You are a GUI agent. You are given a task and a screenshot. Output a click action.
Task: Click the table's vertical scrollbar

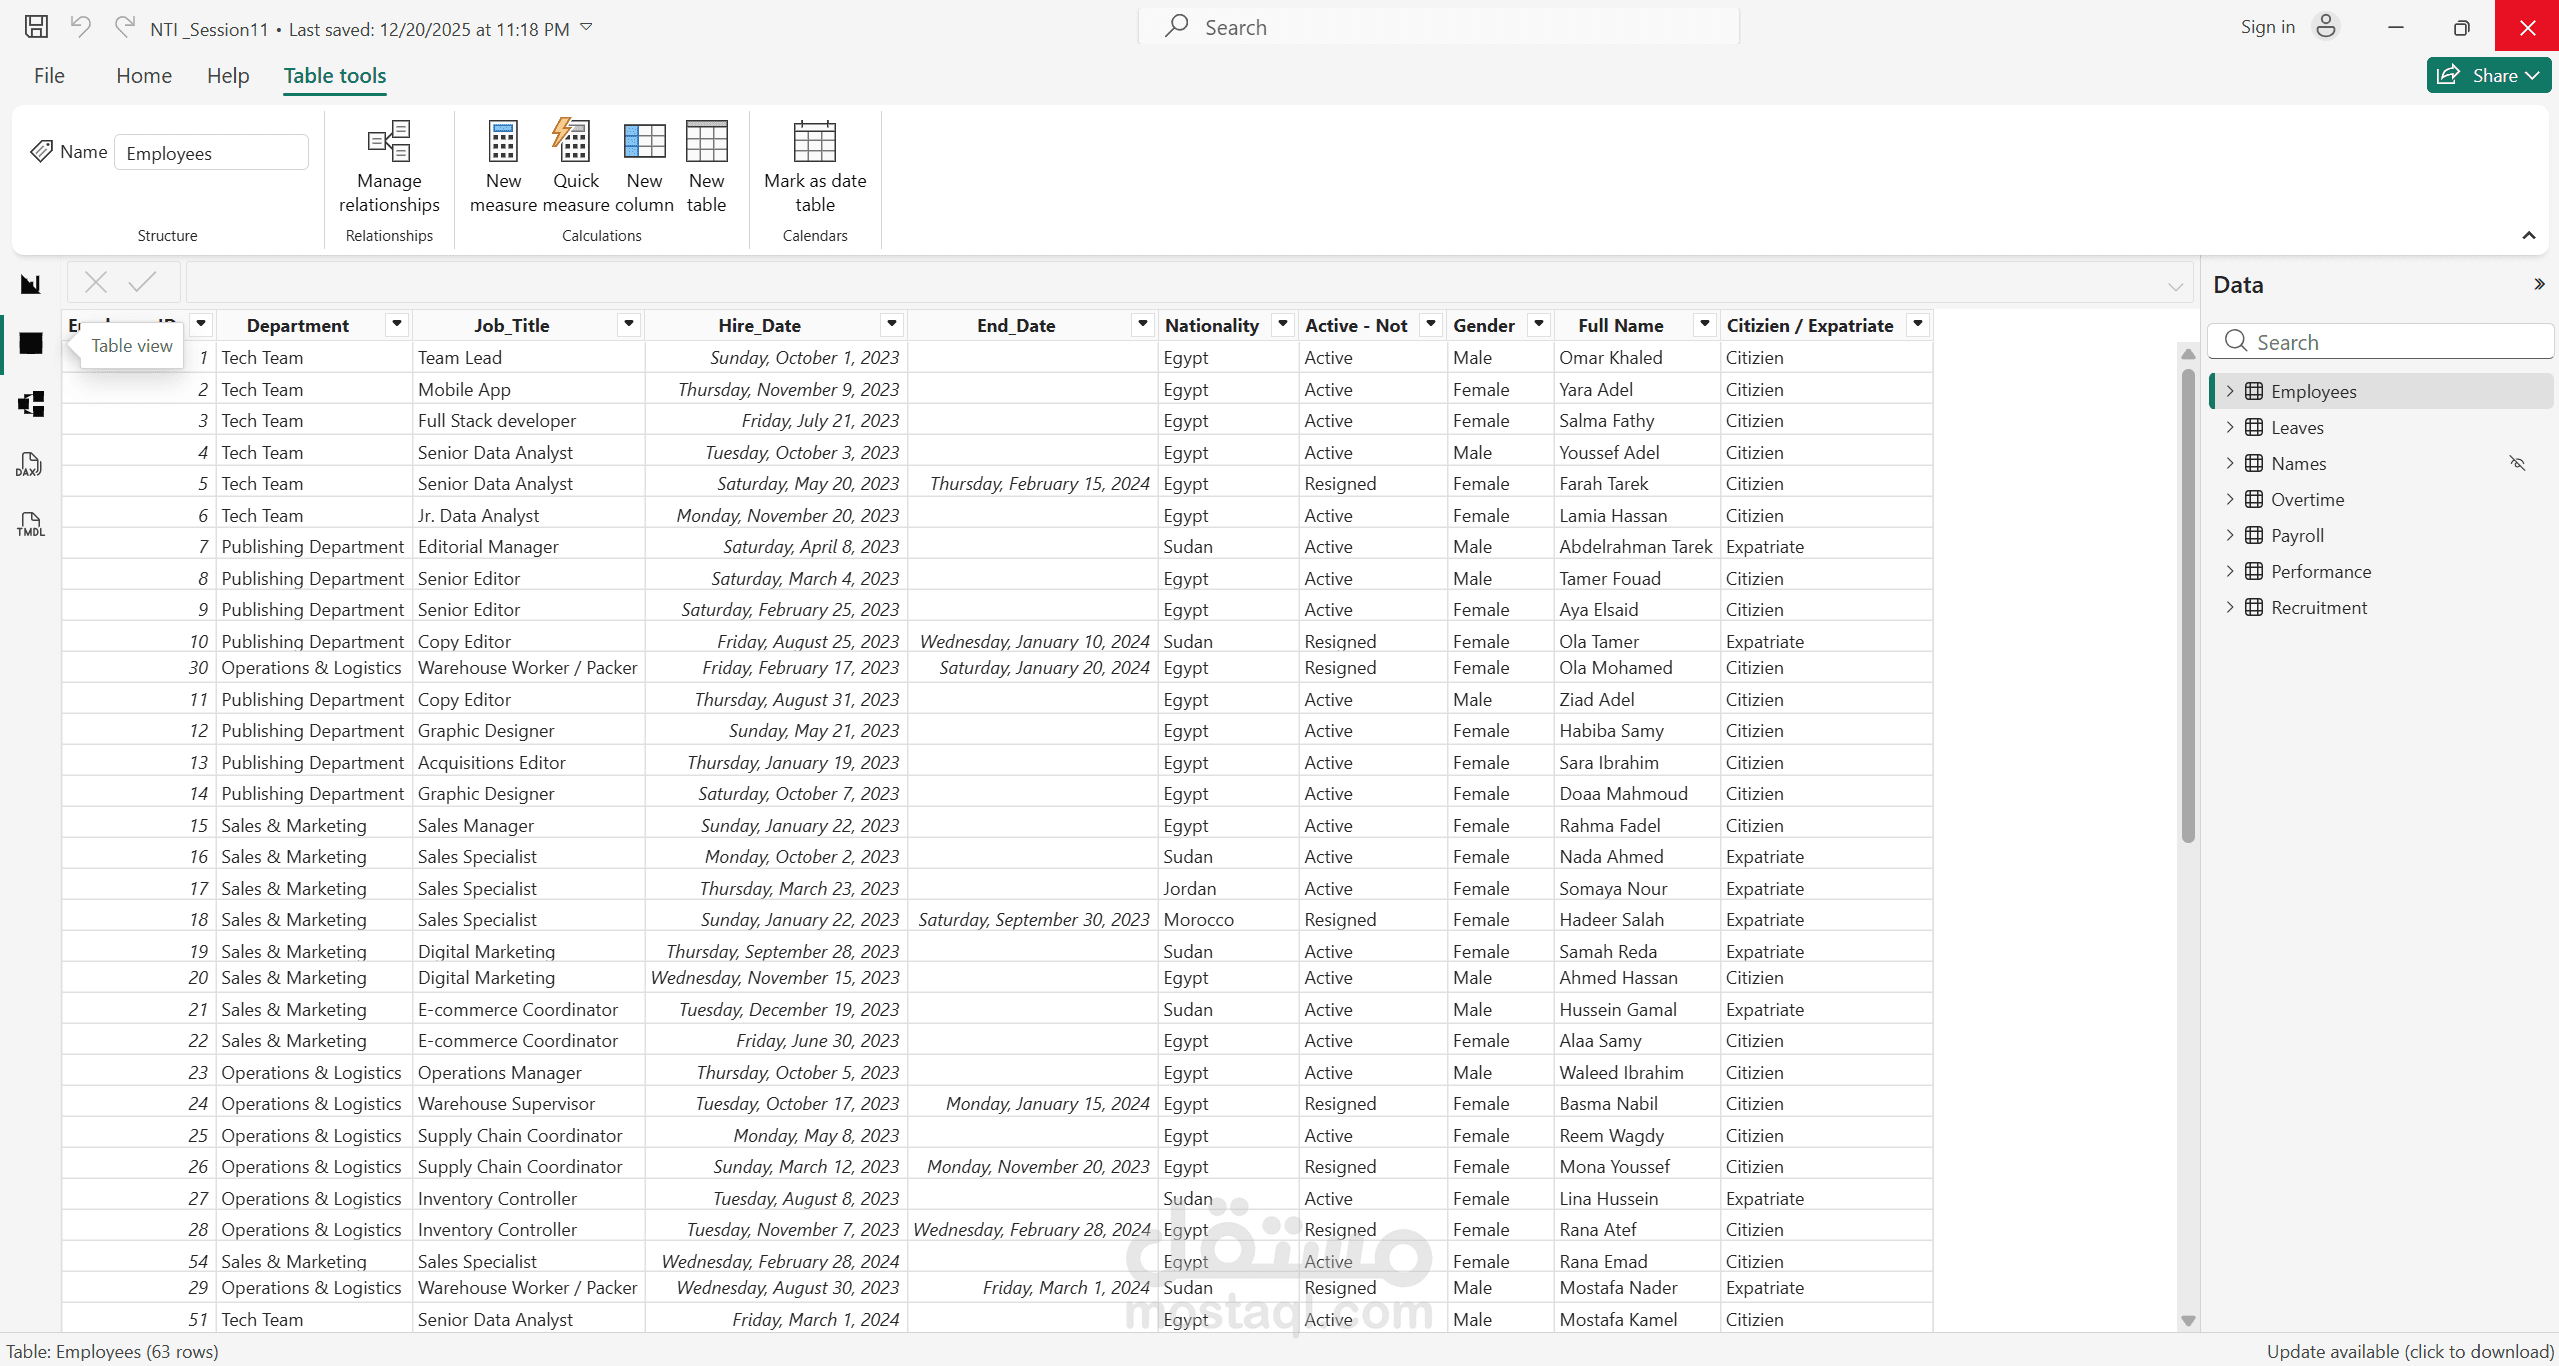(2187, 600)
